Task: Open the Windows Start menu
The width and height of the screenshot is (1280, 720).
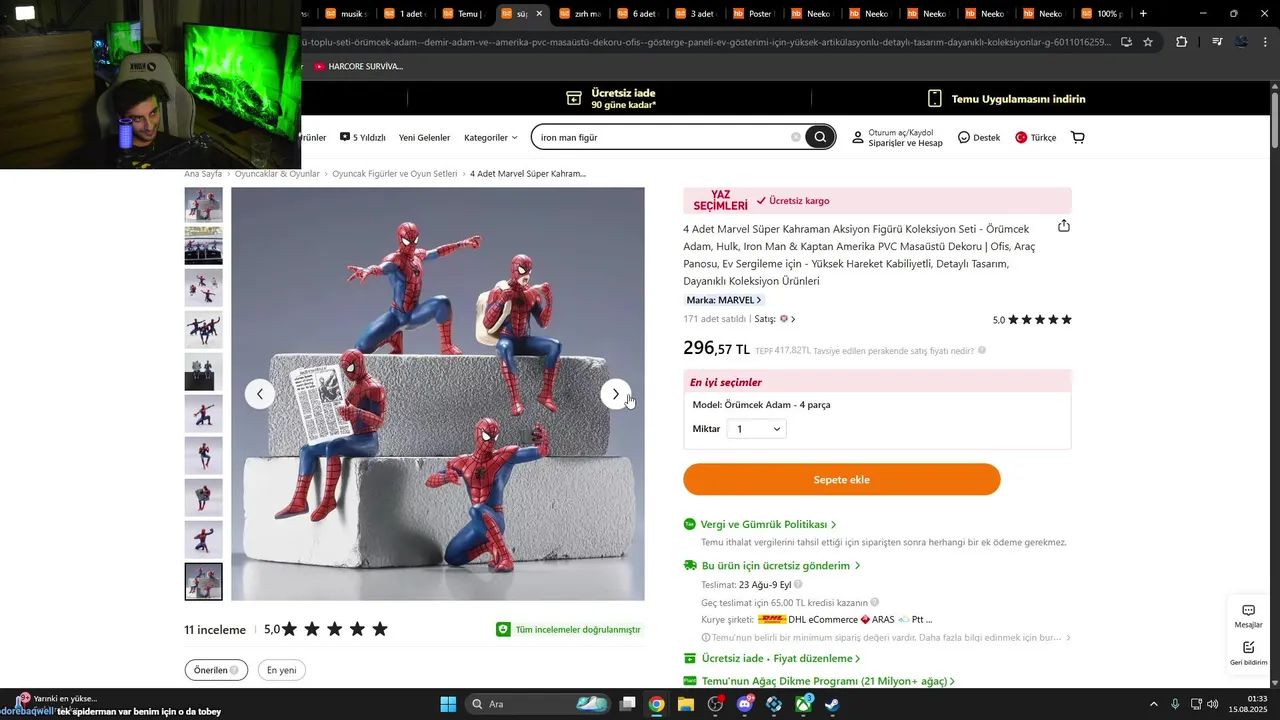Action: [448, 704]
